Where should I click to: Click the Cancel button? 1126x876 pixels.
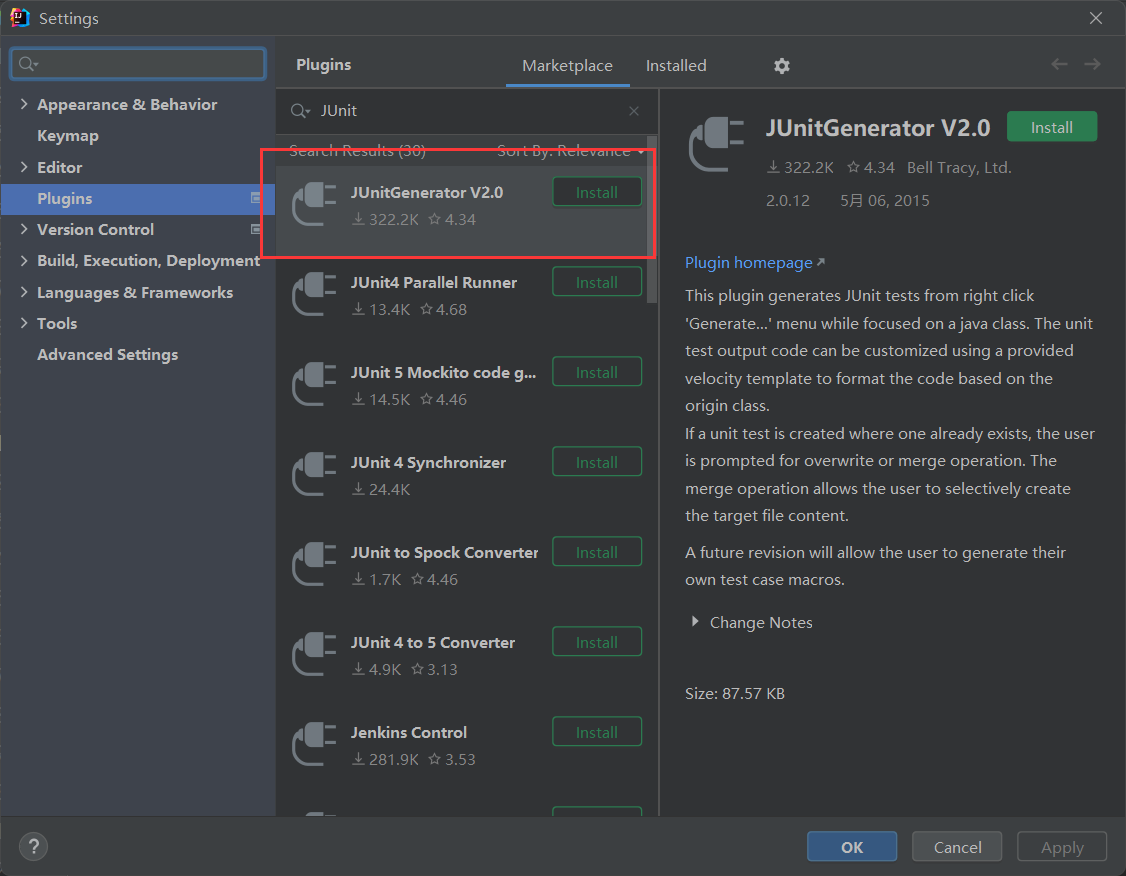click(x=957, y=847)
